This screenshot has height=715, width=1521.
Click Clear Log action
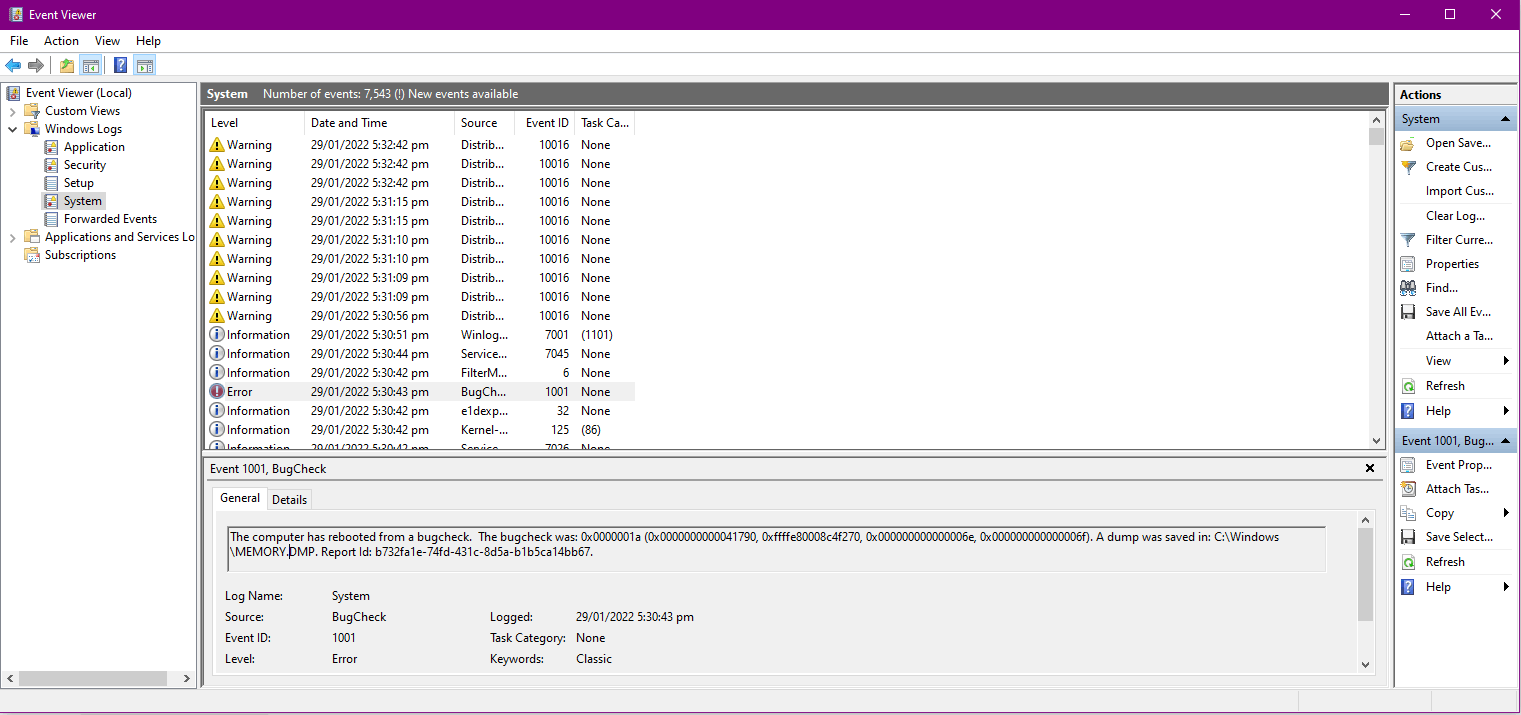1455,216
